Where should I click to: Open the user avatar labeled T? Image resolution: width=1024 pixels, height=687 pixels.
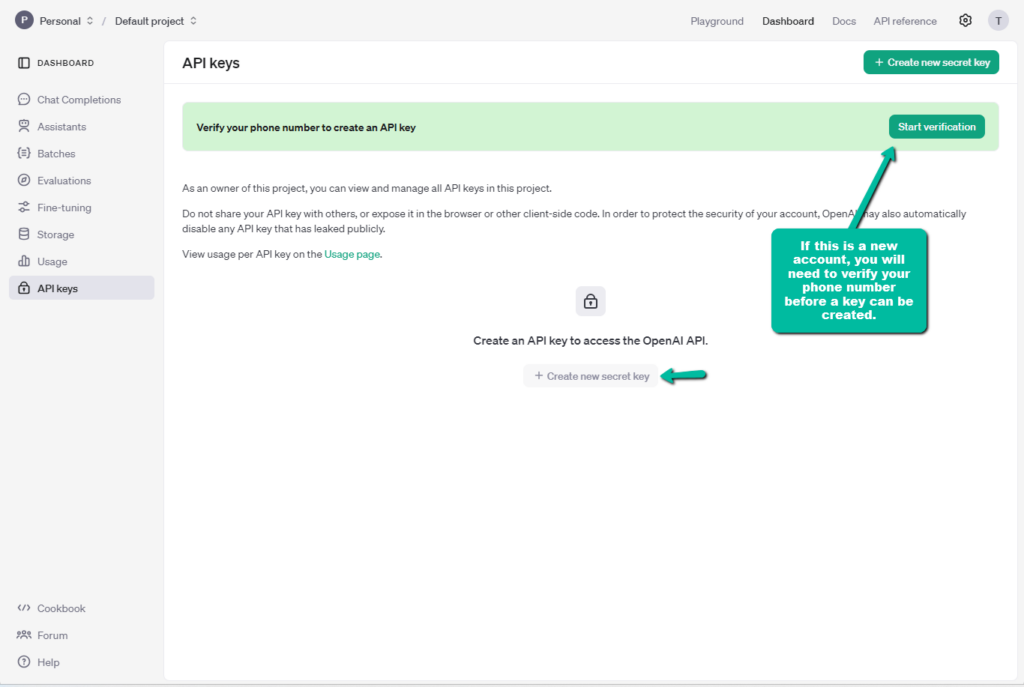tap(998, 20)
